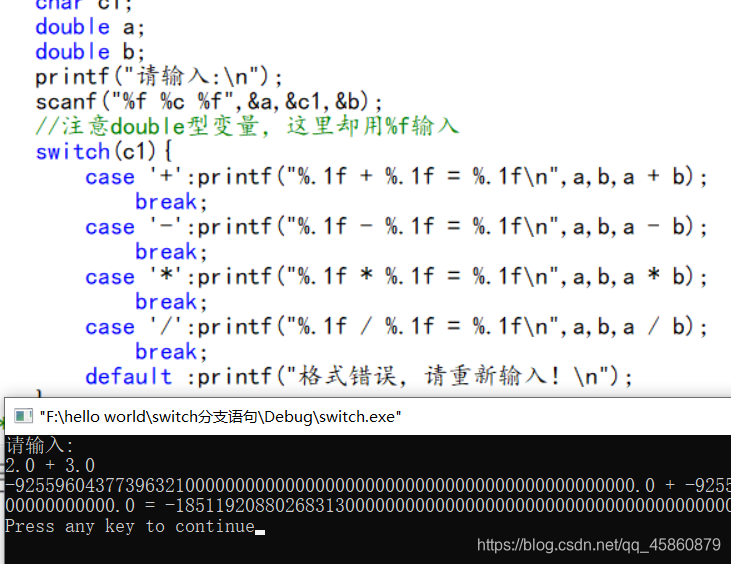
Task: Click the case '-' printf line
Action: (x=396, y=227)
